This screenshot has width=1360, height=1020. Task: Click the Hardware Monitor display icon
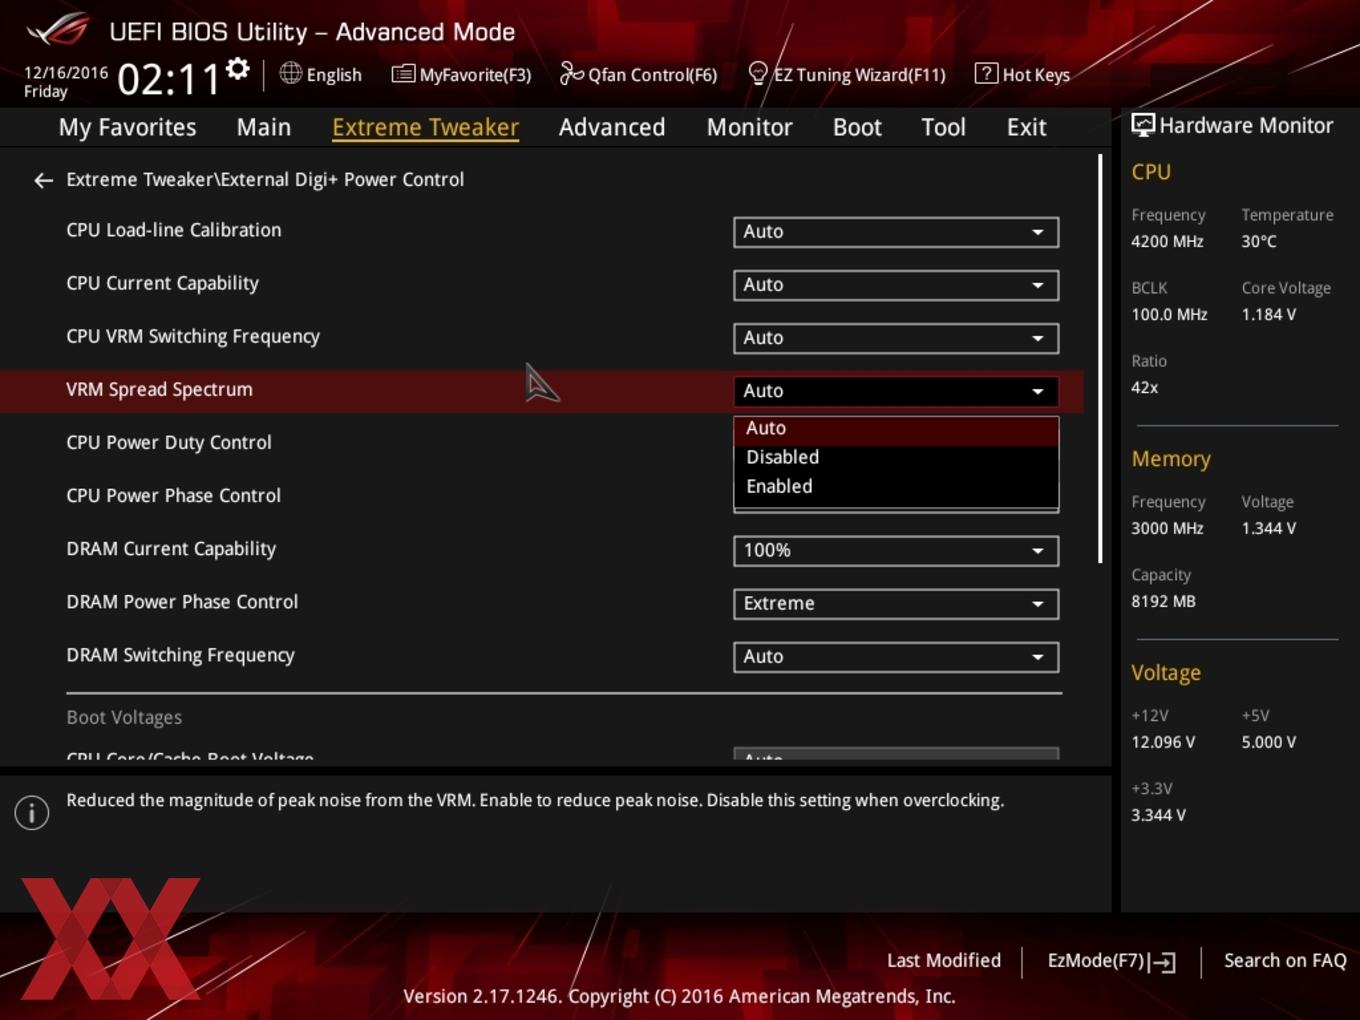[1143, 125]
